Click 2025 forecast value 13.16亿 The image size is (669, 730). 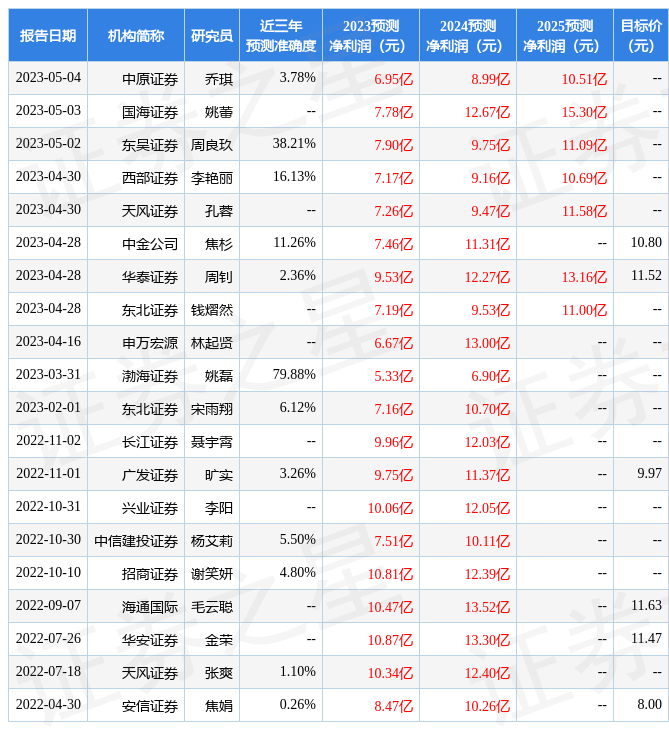click(x=584, y=277)
